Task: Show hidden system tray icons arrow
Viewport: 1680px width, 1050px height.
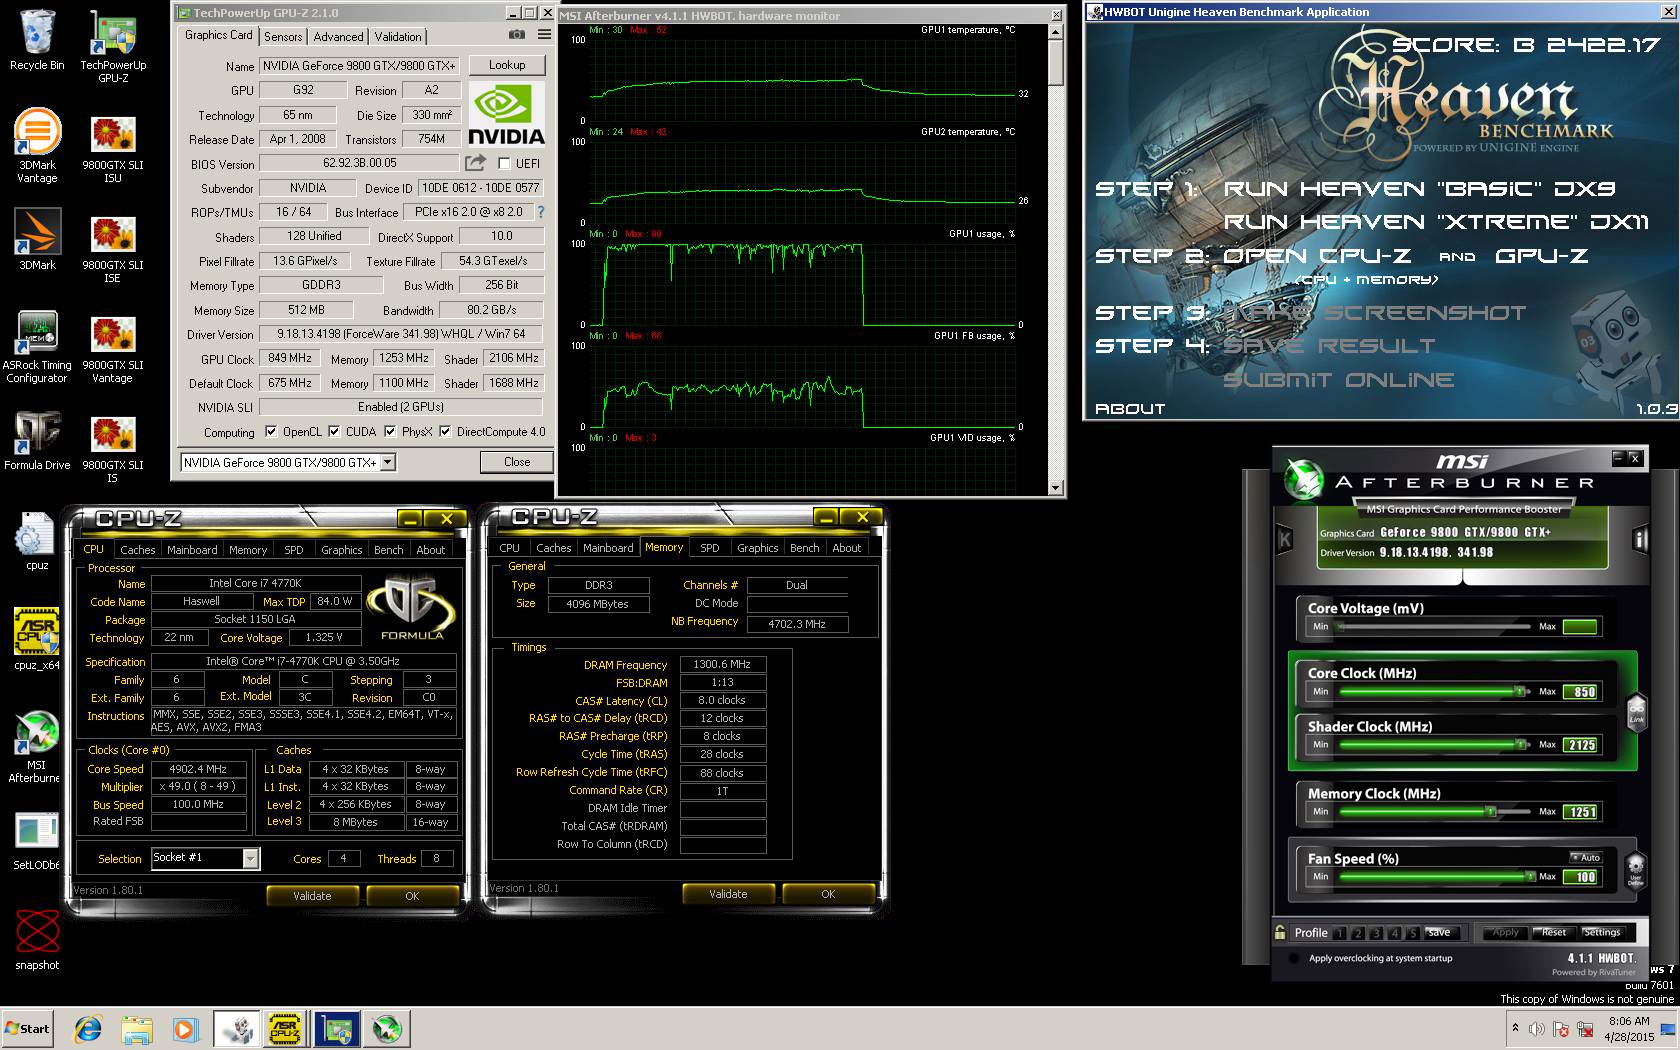Action: tap(1515, 1028)
